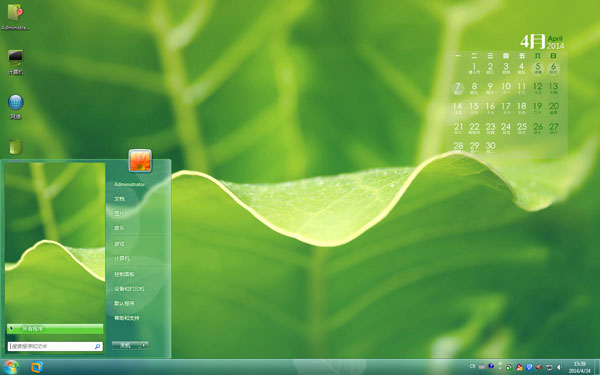The height and width of the screenshot is (375, 600).
Task: Open Administrator in the Start menu
Action: tap(129, 184)
